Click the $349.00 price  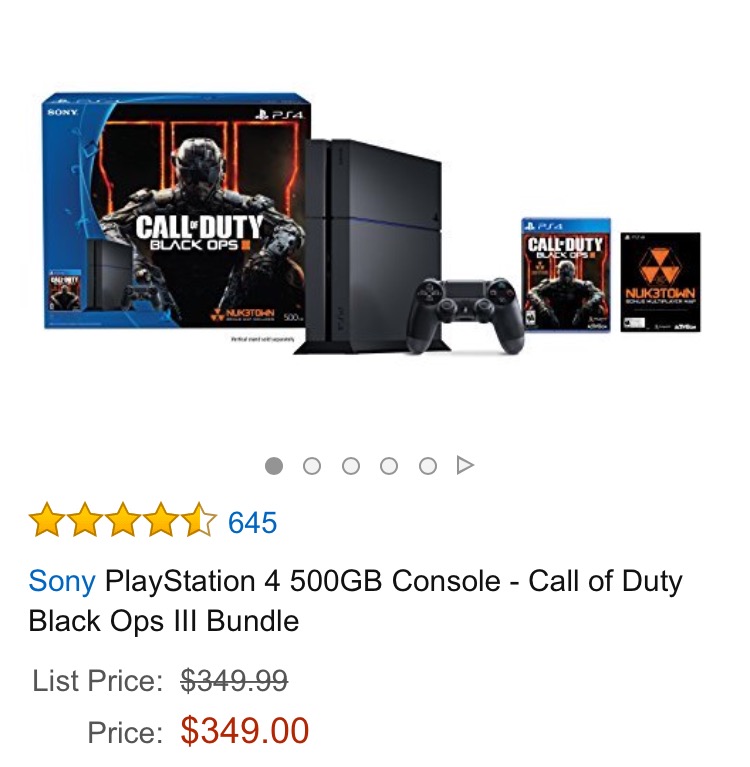click(245, 731)
